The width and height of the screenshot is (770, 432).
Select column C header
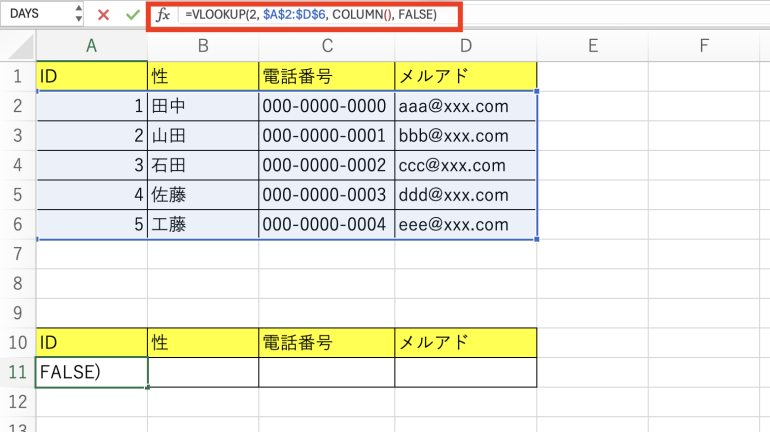[x=327, y=46]
